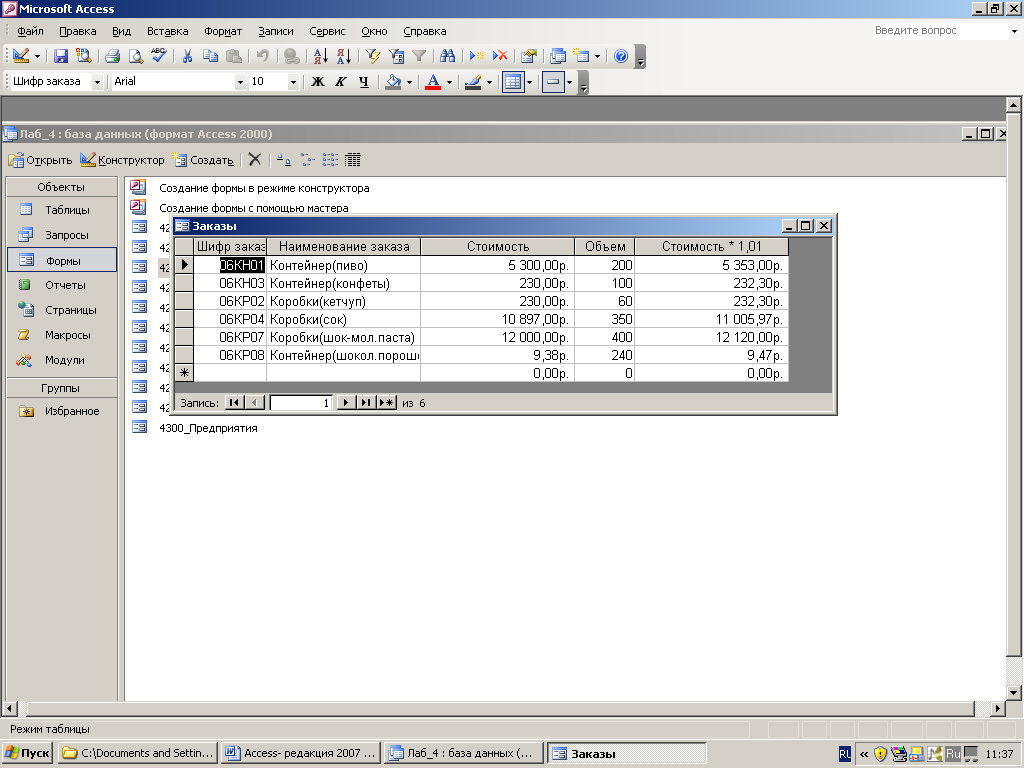Select Запросы in Объекты panel
This screenshot has width=1024, height=768.
point(62,235)
